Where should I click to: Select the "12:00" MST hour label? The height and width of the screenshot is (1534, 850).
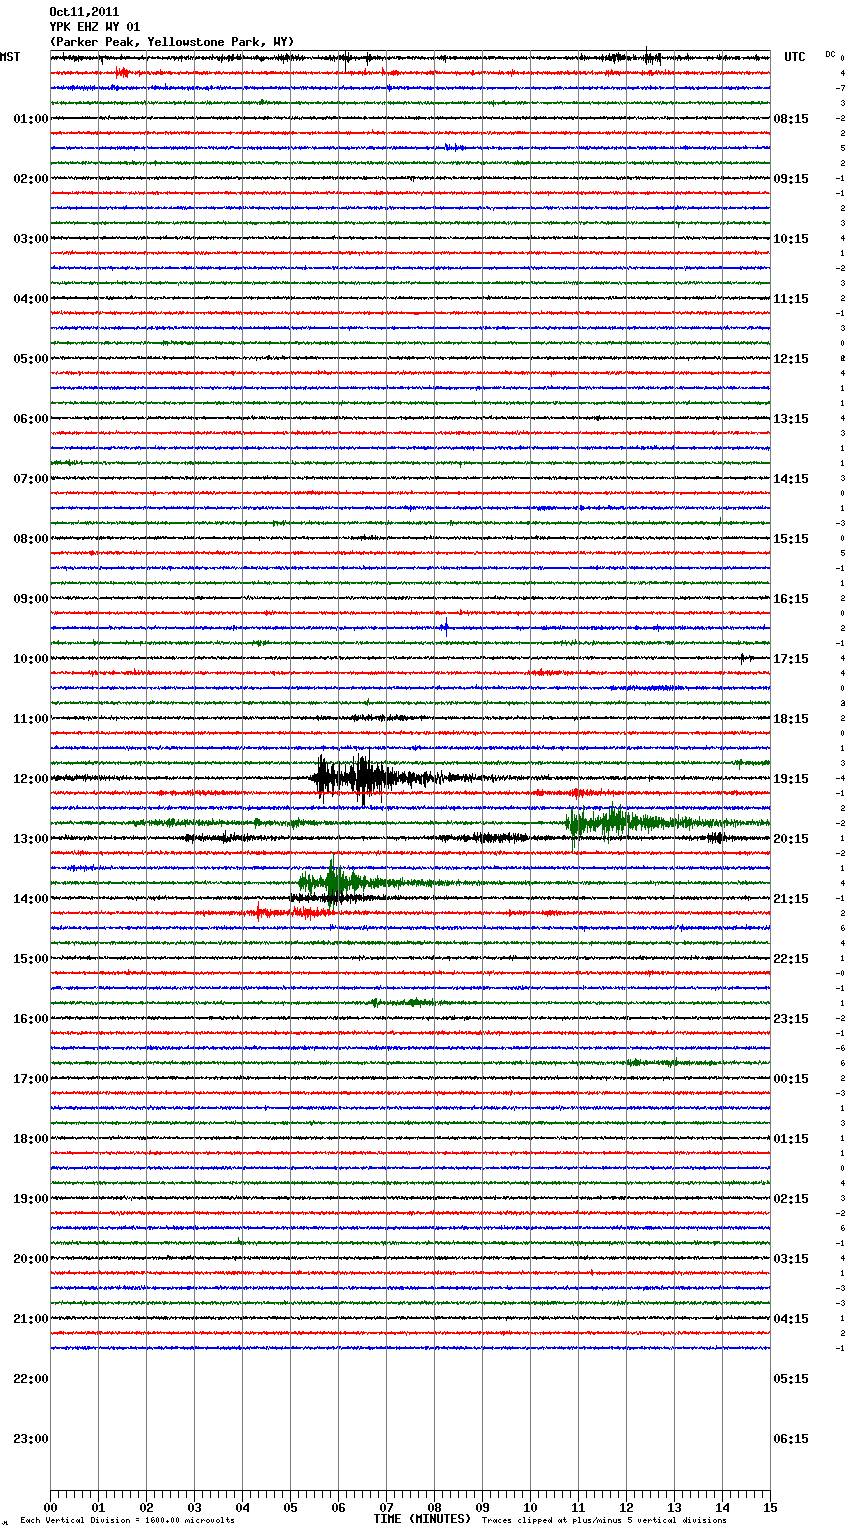click(x=31, y=779)
